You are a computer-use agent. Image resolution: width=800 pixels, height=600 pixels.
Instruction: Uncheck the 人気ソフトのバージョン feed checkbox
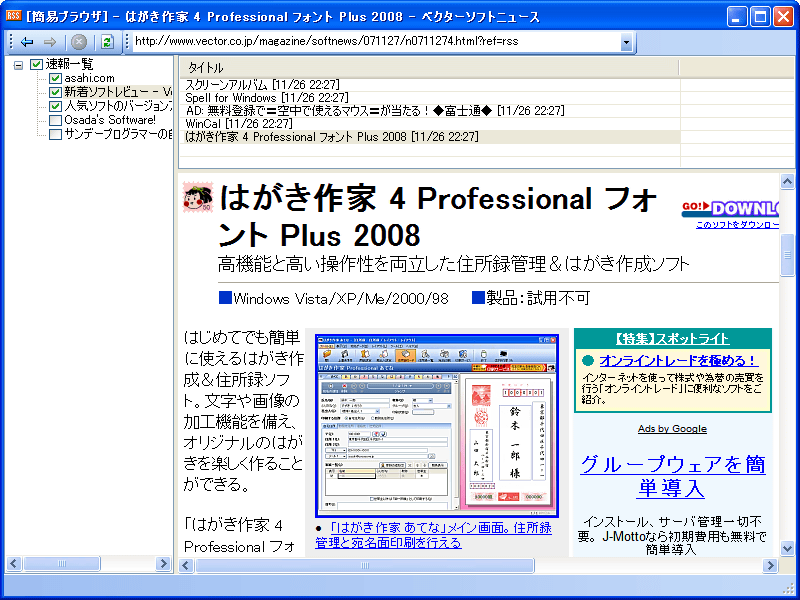[x=55, y=106]
